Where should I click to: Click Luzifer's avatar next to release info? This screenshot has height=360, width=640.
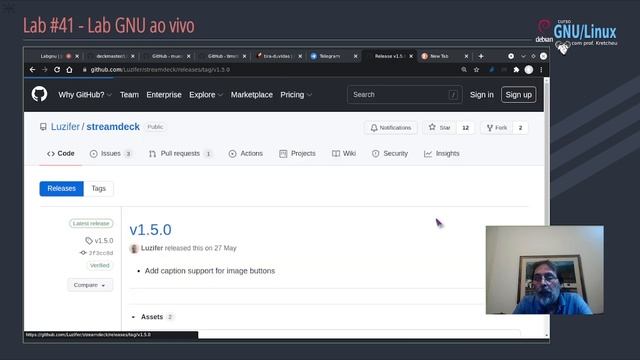click(134, 248)
